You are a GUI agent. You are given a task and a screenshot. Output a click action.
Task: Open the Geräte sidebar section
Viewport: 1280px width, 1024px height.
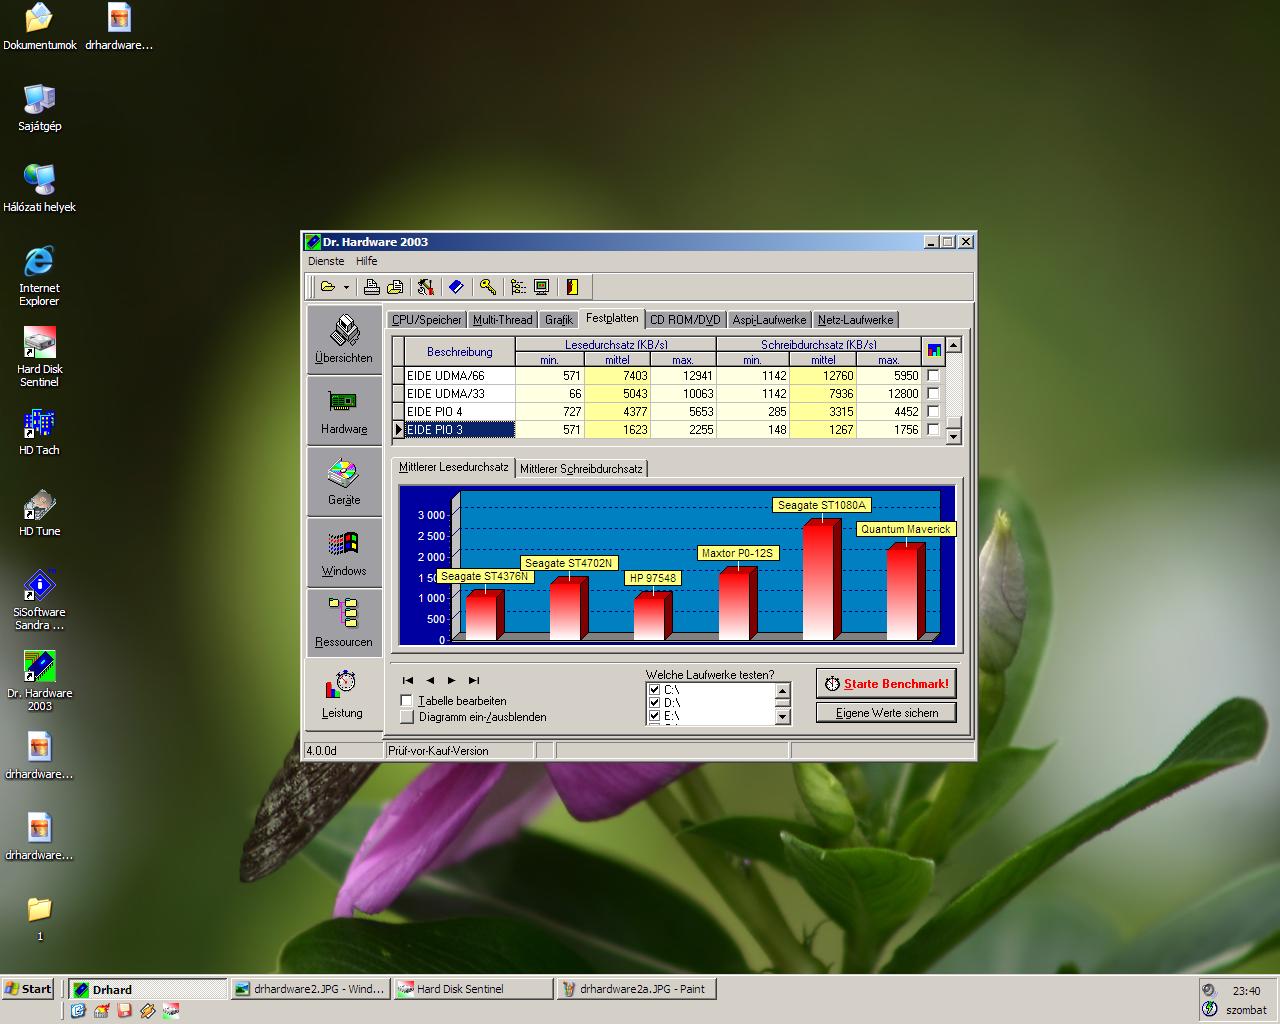(x=344, y=482)
